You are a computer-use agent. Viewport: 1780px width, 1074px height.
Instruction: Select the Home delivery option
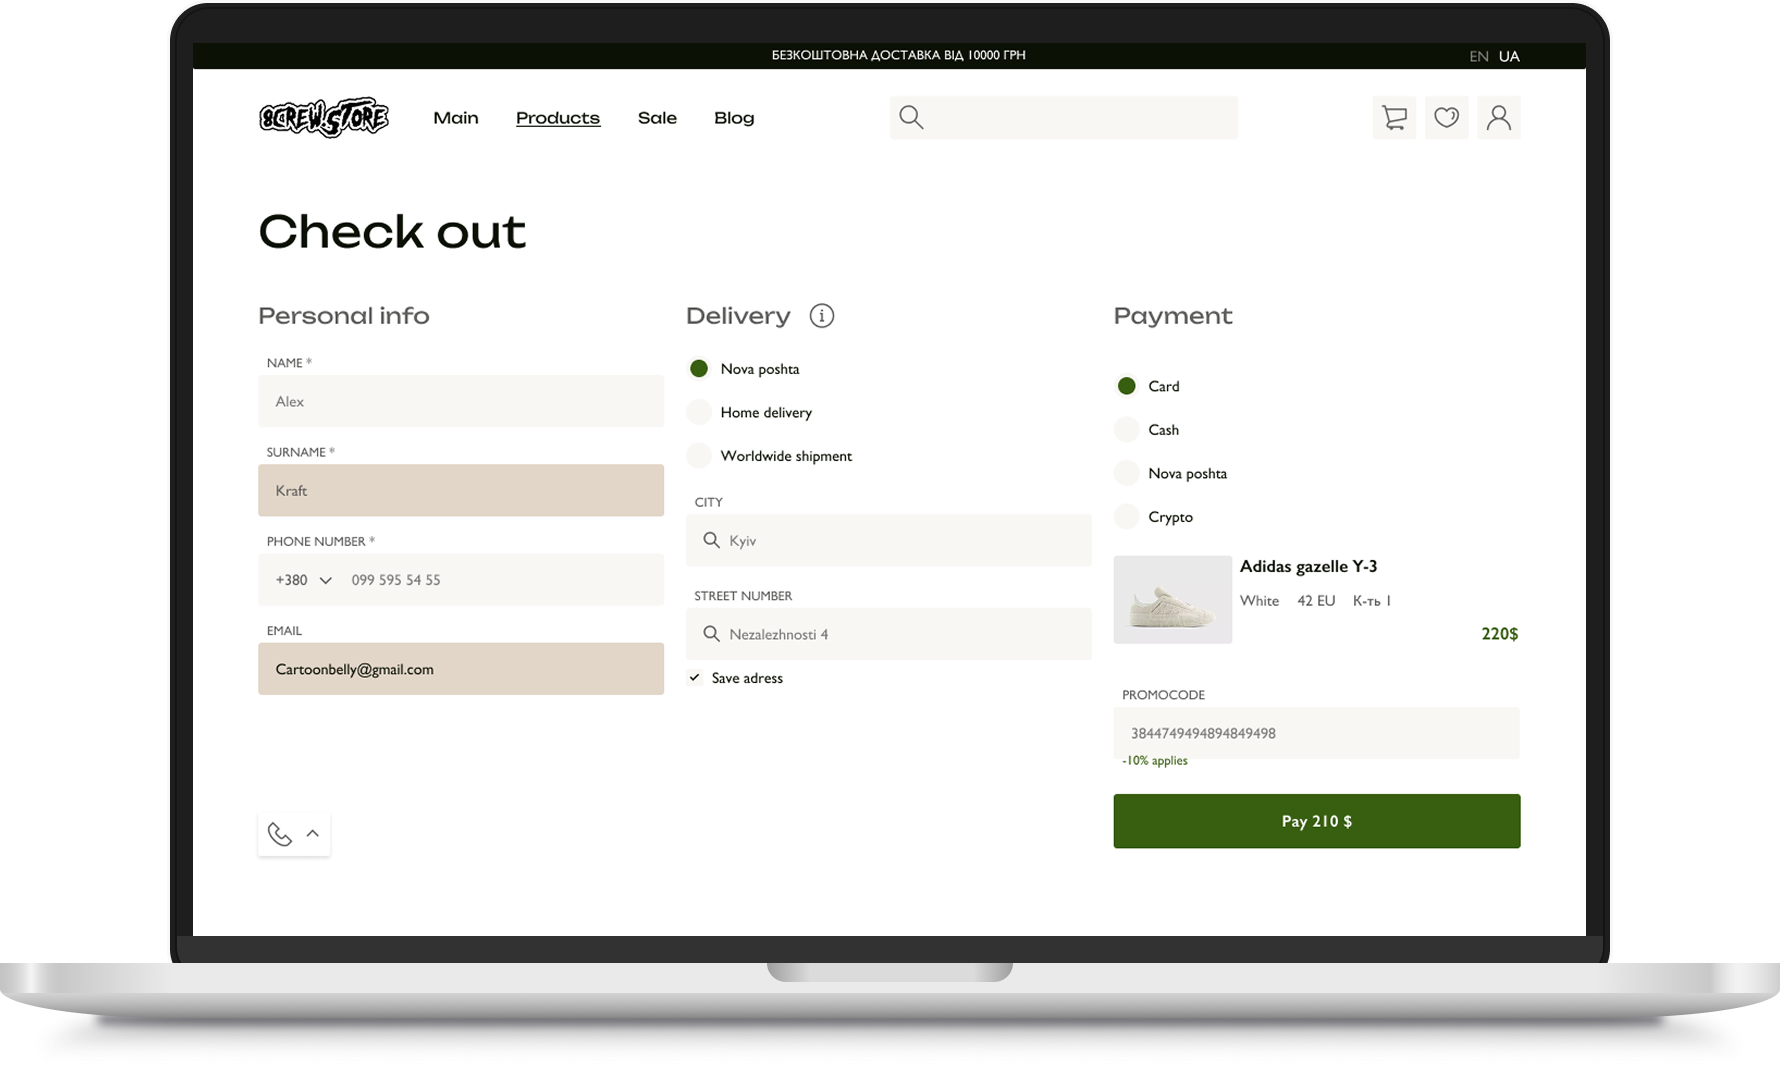point(698,411)
